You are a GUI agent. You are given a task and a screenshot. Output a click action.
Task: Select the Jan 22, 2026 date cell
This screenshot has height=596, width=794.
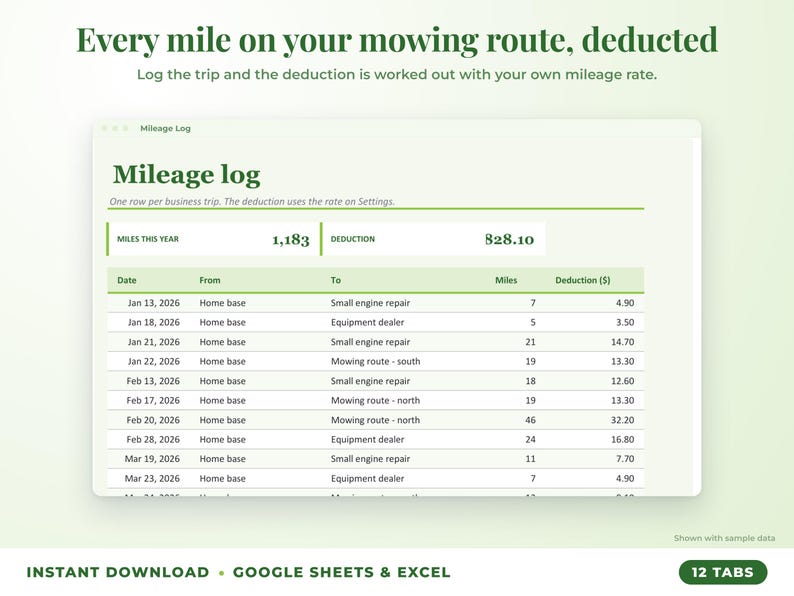point(153,361)
